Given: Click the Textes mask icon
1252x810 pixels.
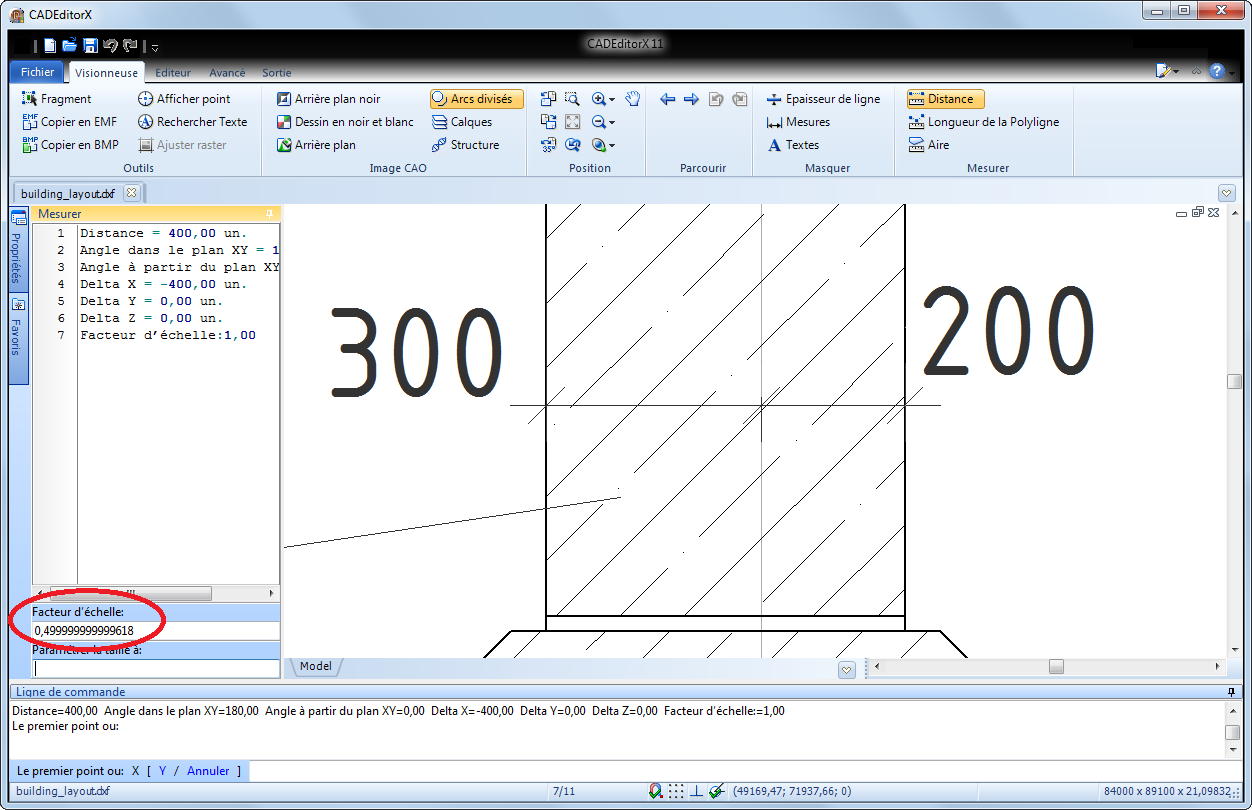Looking at the screenshot, I should (x=793, y=145).
